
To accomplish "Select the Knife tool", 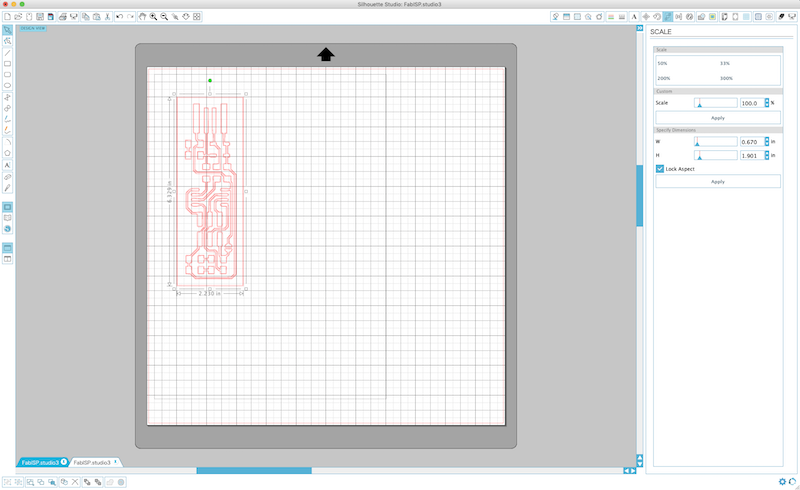I will 8,188.
